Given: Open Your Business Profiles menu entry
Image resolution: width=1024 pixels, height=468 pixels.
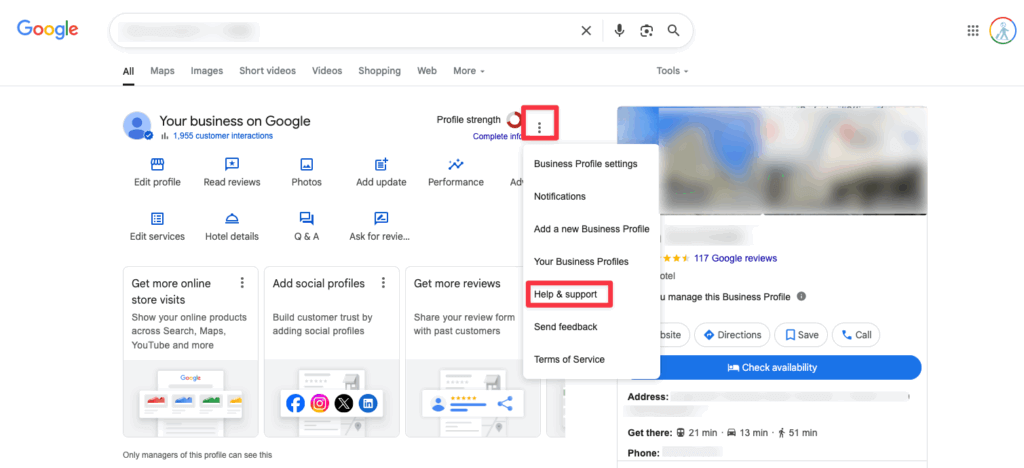Looking at the screenshot, I should (x=581, y=262).
